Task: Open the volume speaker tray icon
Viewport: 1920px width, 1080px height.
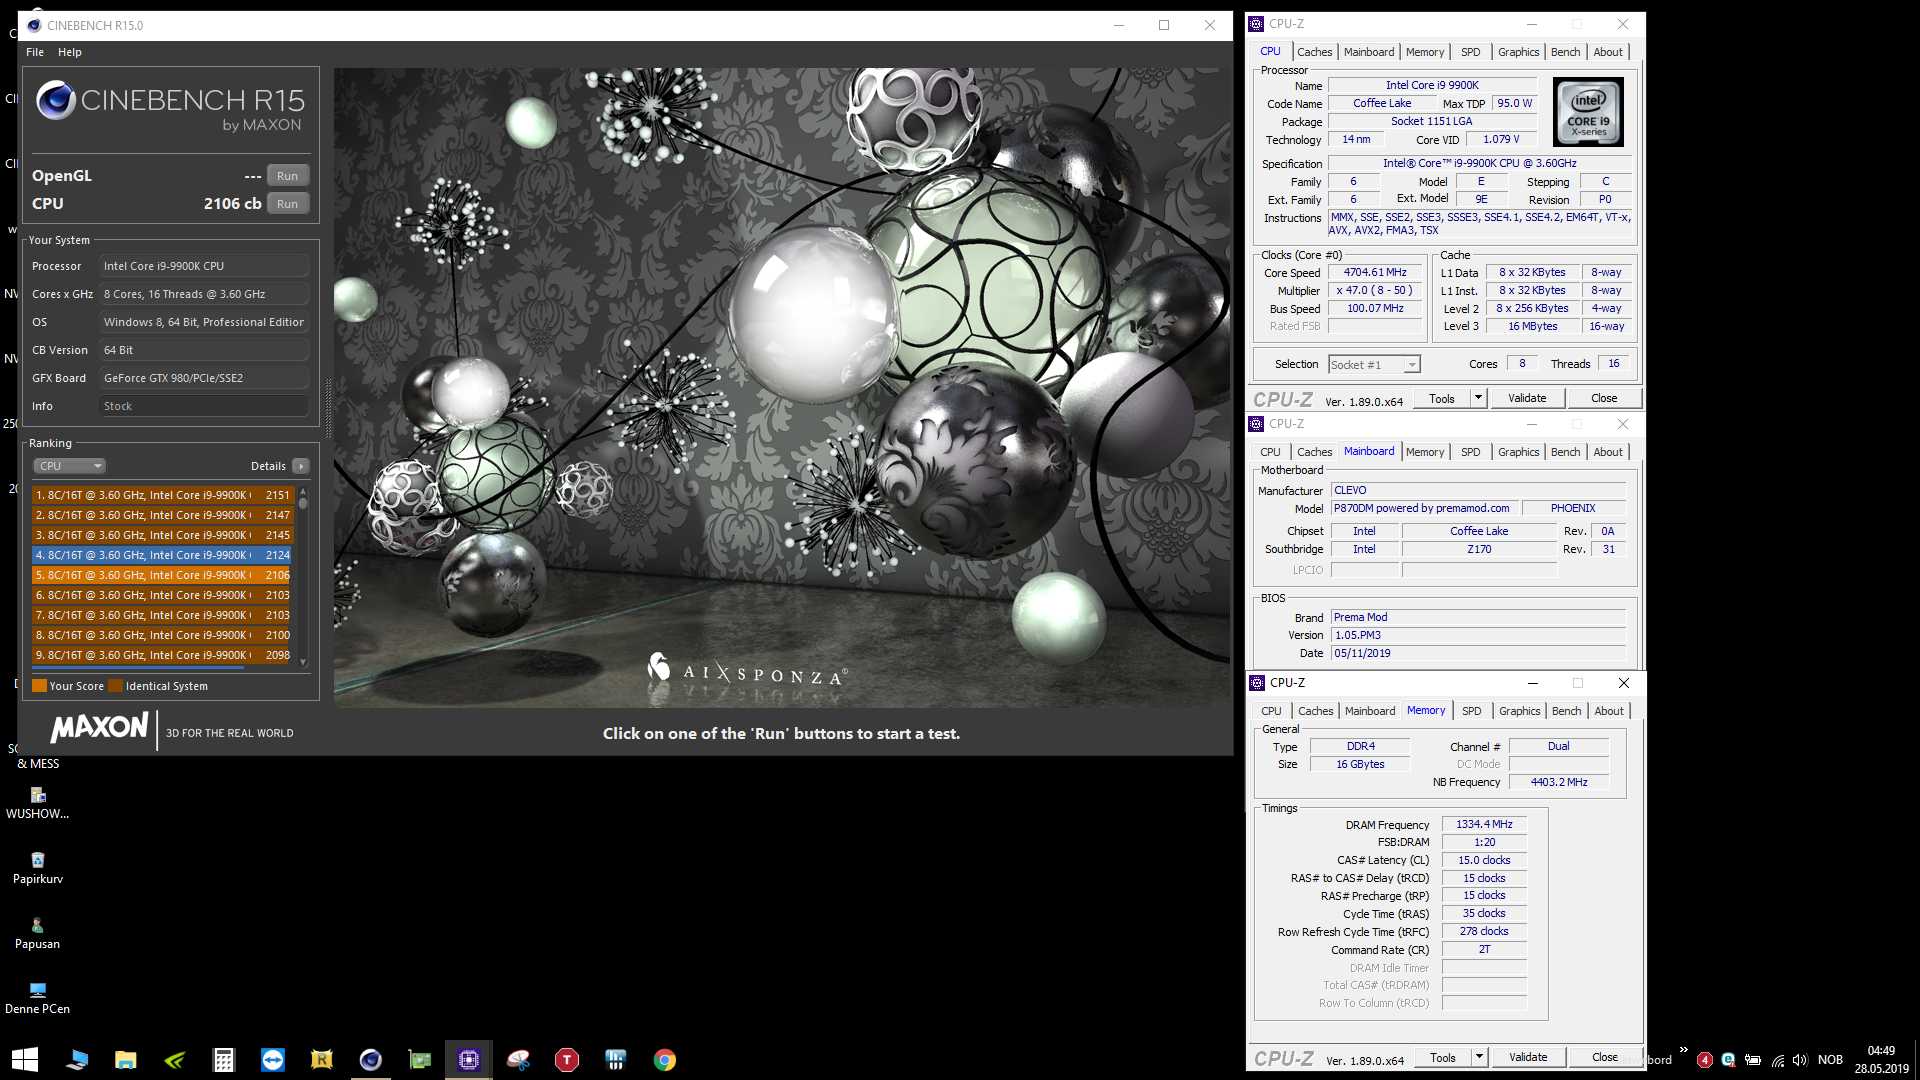Action: point(1800,1060)
